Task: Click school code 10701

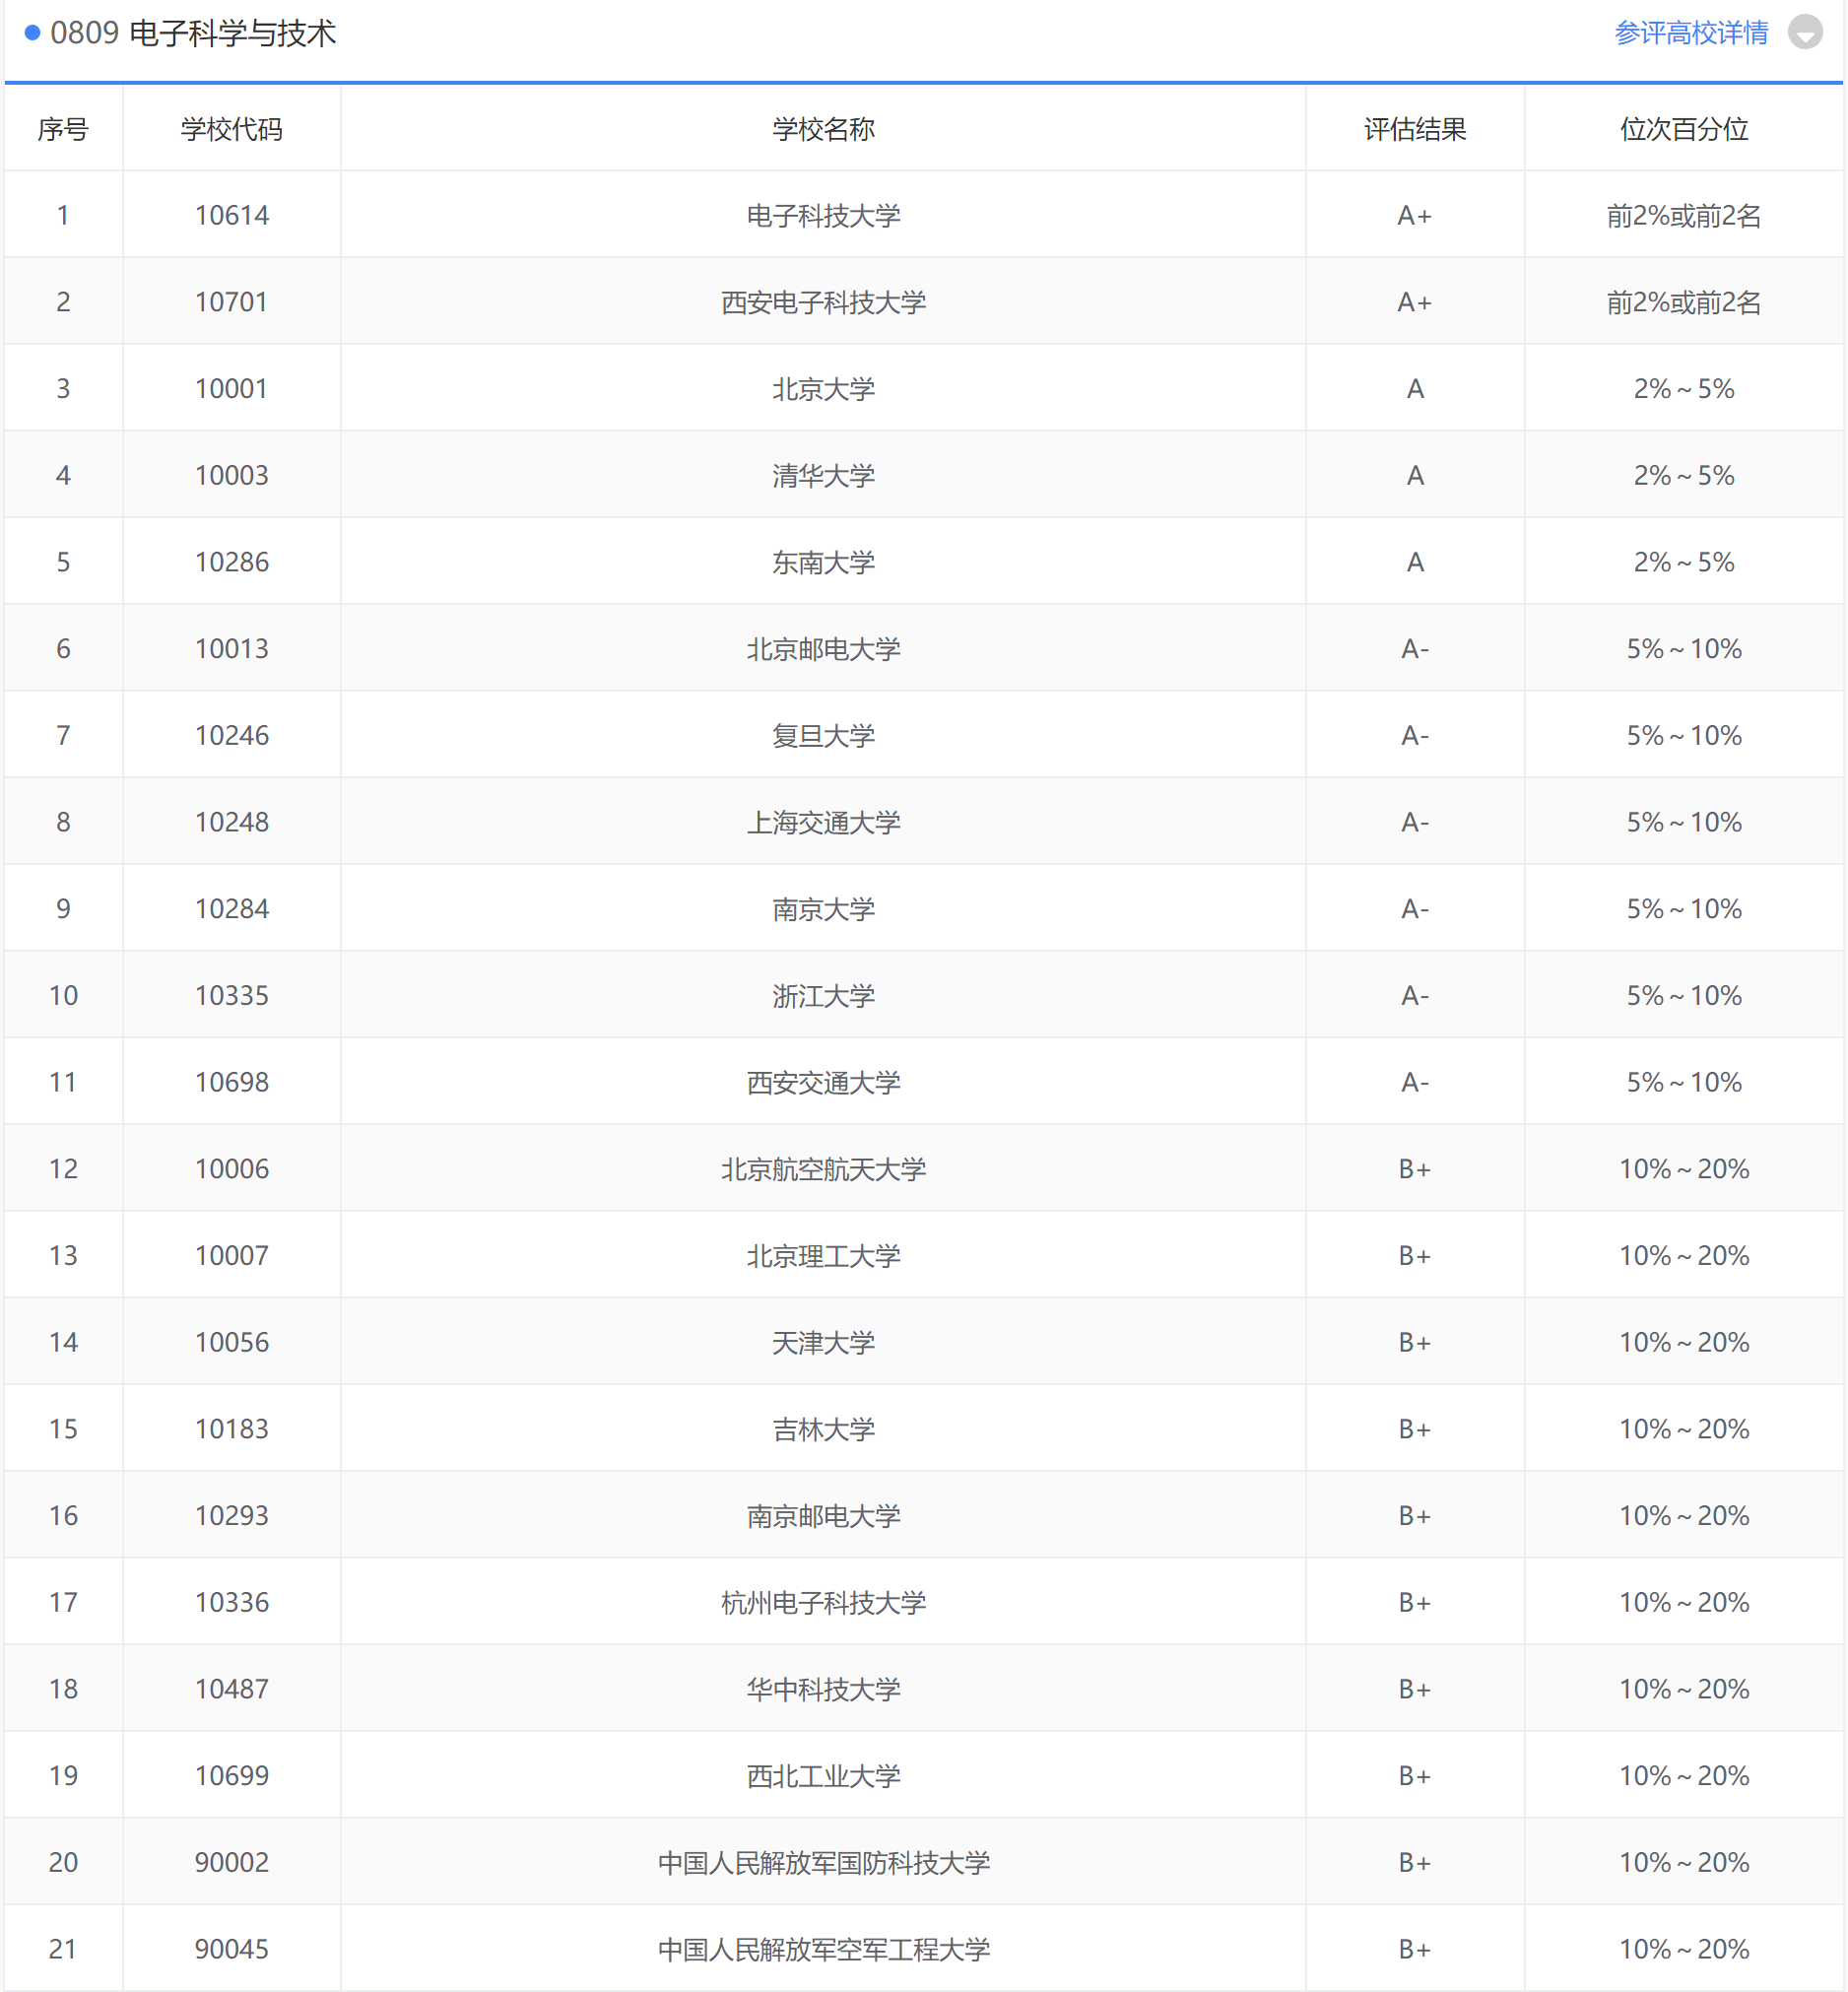Action: point(232,302)
